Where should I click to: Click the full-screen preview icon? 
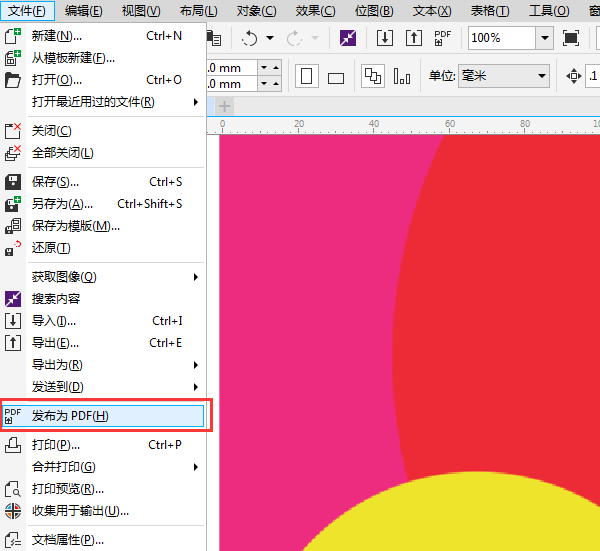(x=571, y=38)
